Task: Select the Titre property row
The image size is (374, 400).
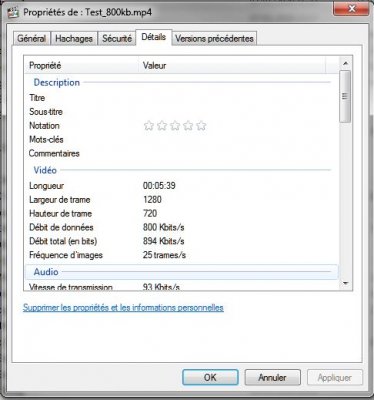Action: pyautogui.click(x=182, y=98)
